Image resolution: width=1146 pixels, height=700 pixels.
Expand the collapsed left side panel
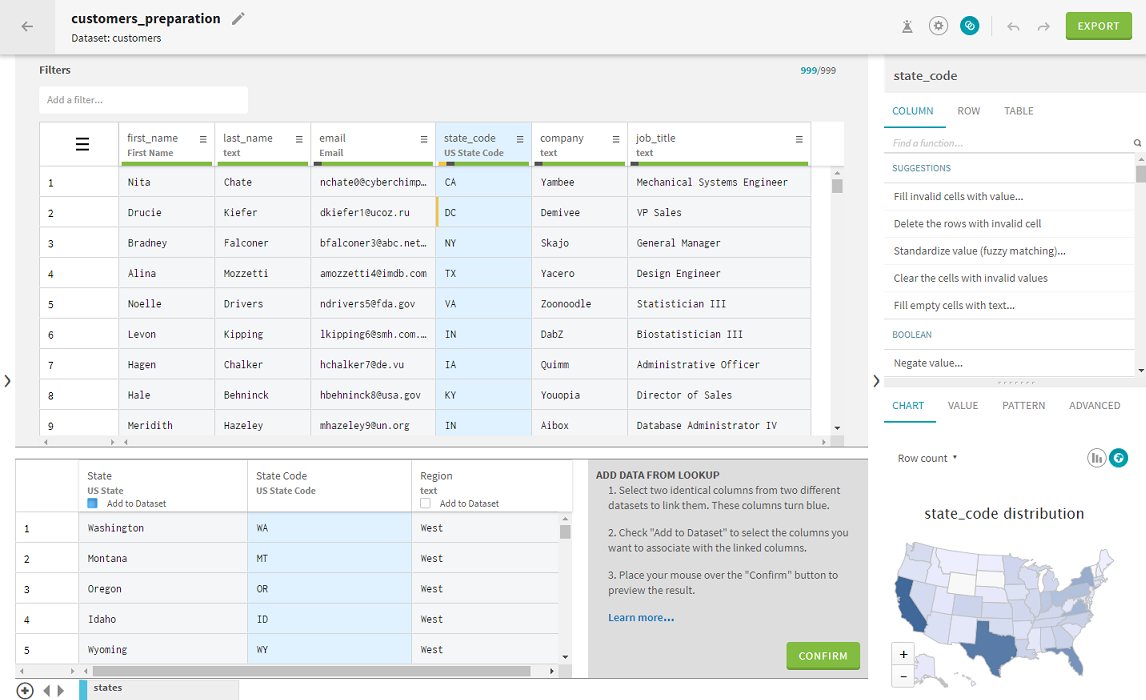tap(7, 380)
